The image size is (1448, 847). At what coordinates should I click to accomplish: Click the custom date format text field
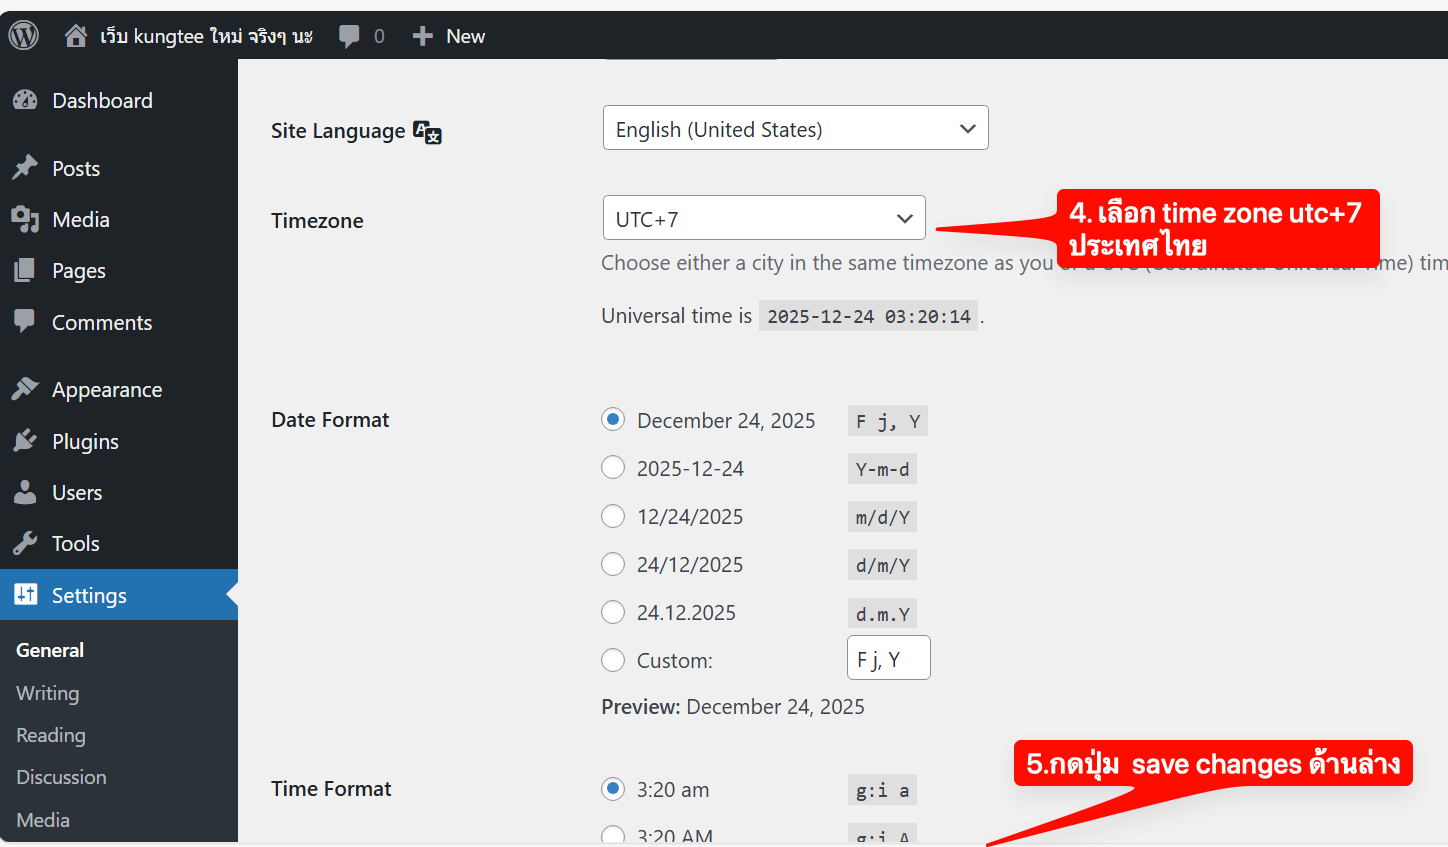pos(888,659)
